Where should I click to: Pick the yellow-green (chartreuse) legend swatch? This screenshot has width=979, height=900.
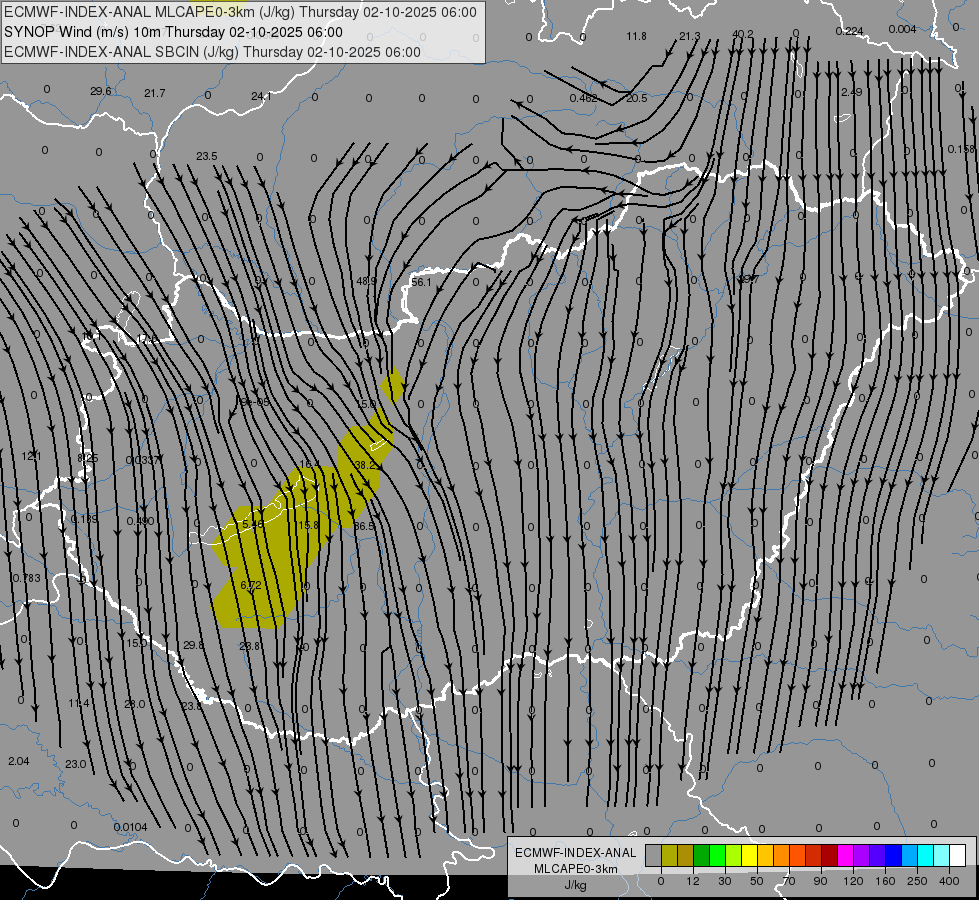click(734, 856)
